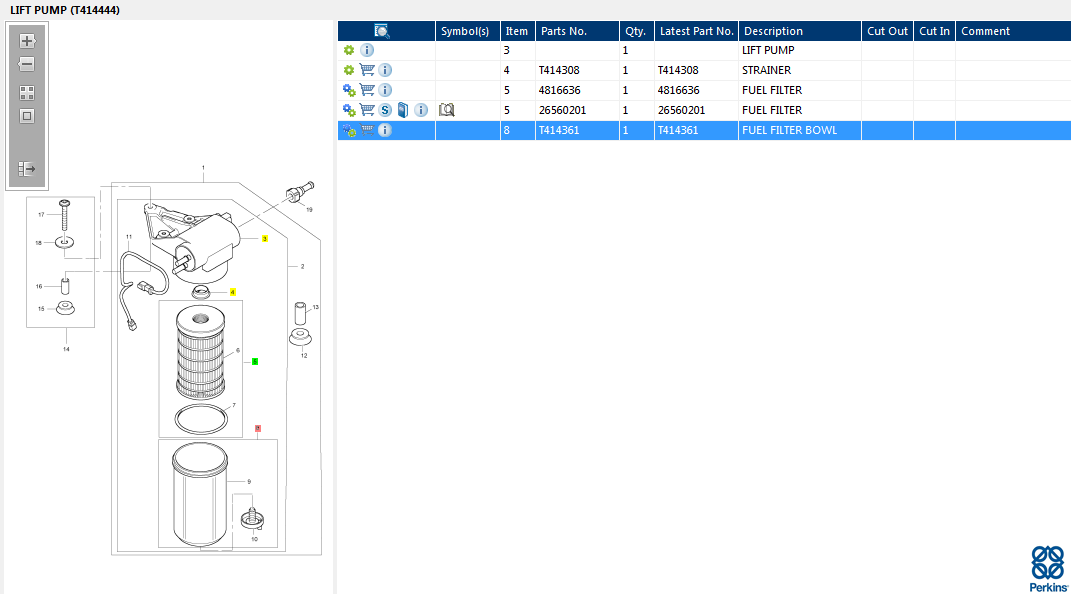
Task: Sort by the Qty. column header
Action: click(637, 31)
